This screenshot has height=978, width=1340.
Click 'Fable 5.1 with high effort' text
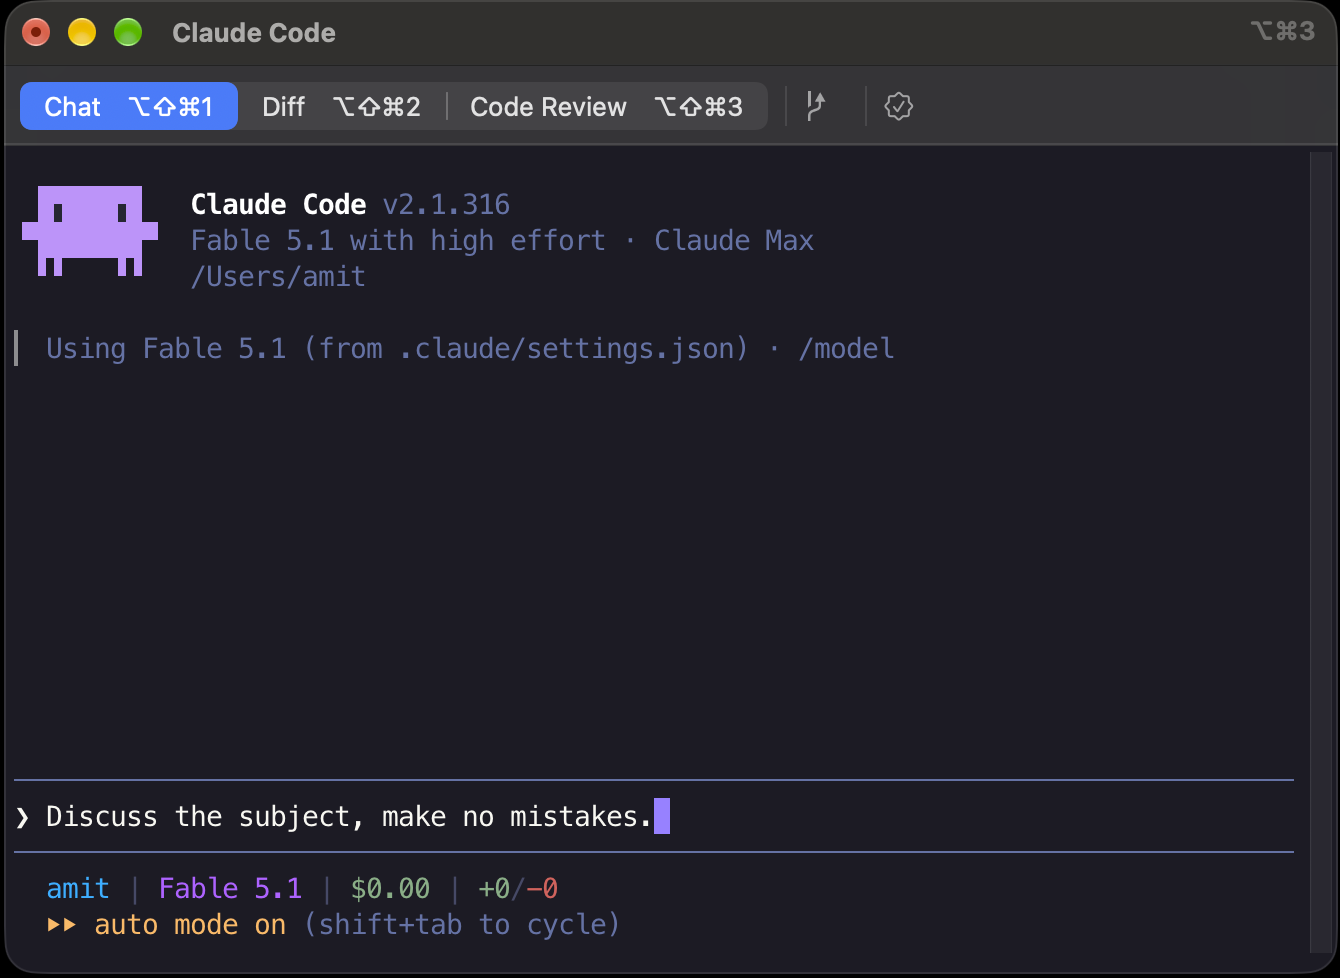point(398,241)
